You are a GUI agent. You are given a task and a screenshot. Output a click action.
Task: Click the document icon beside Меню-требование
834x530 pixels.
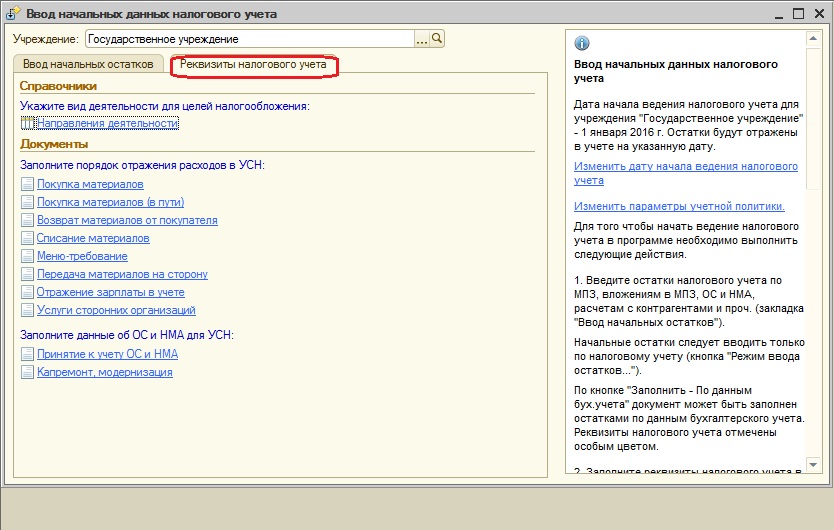click(x=27, y=257)
